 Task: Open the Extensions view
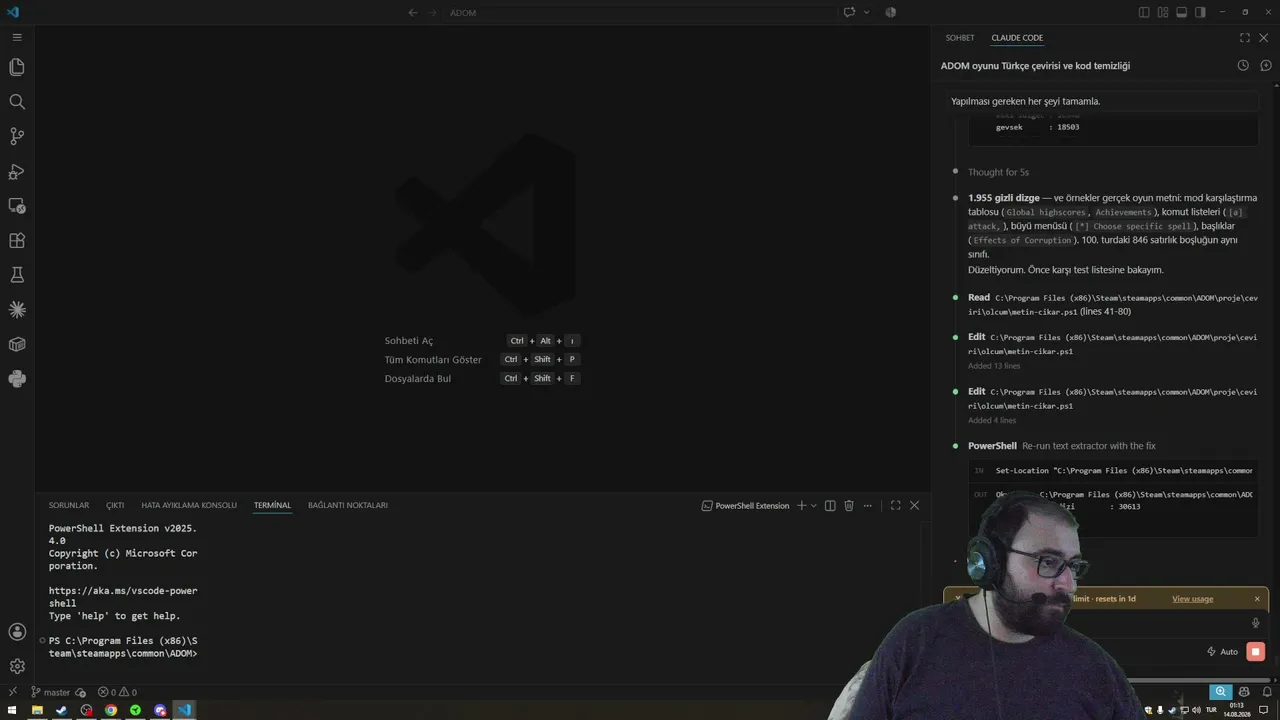click(x=17, y=241)
